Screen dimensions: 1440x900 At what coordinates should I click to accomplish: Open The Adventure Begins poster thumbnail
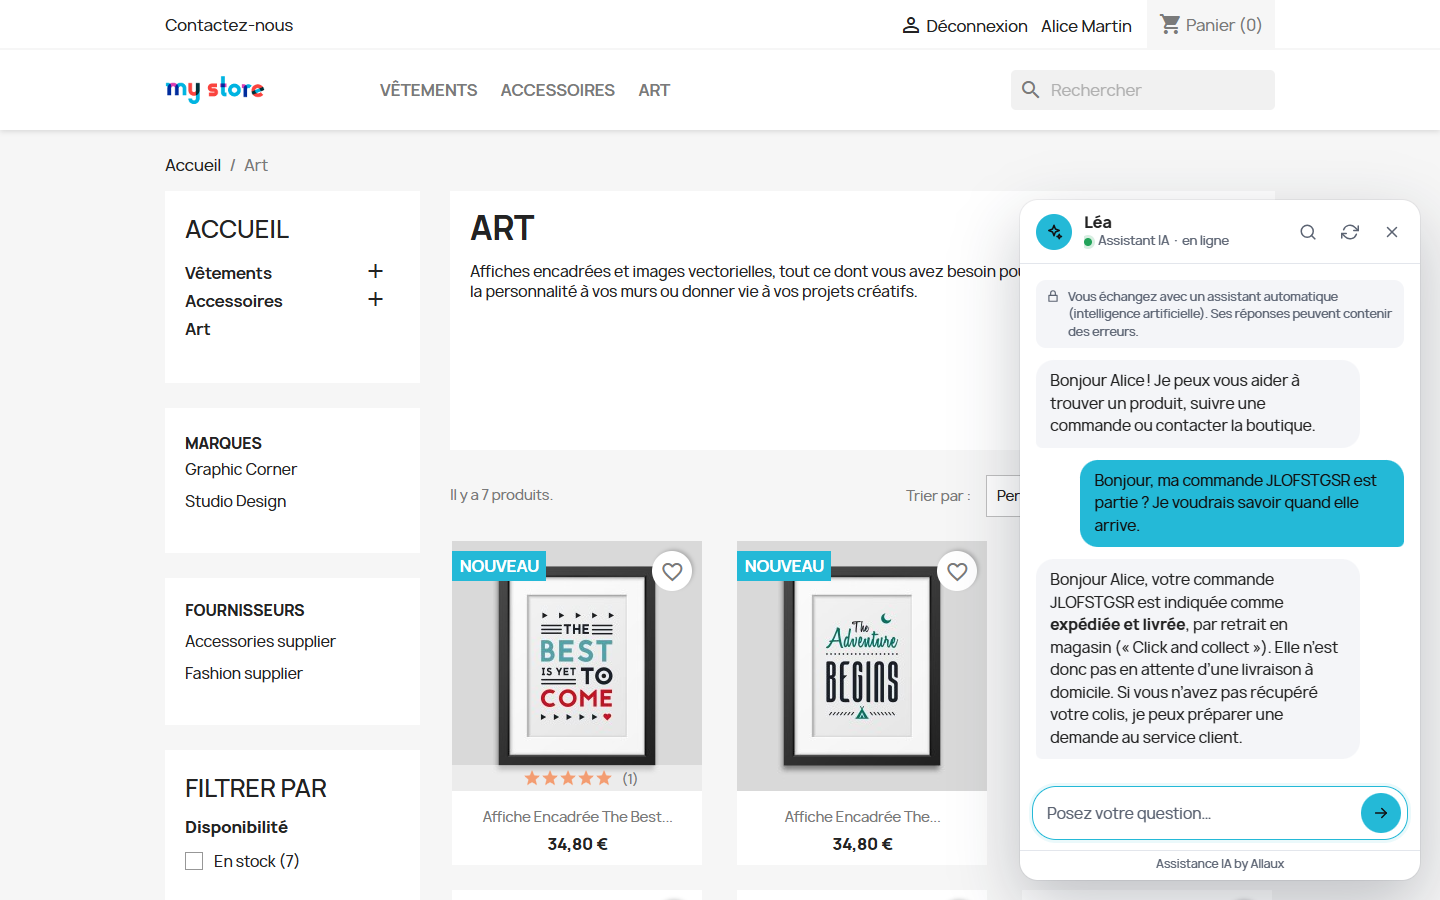(x=862, y=666)
